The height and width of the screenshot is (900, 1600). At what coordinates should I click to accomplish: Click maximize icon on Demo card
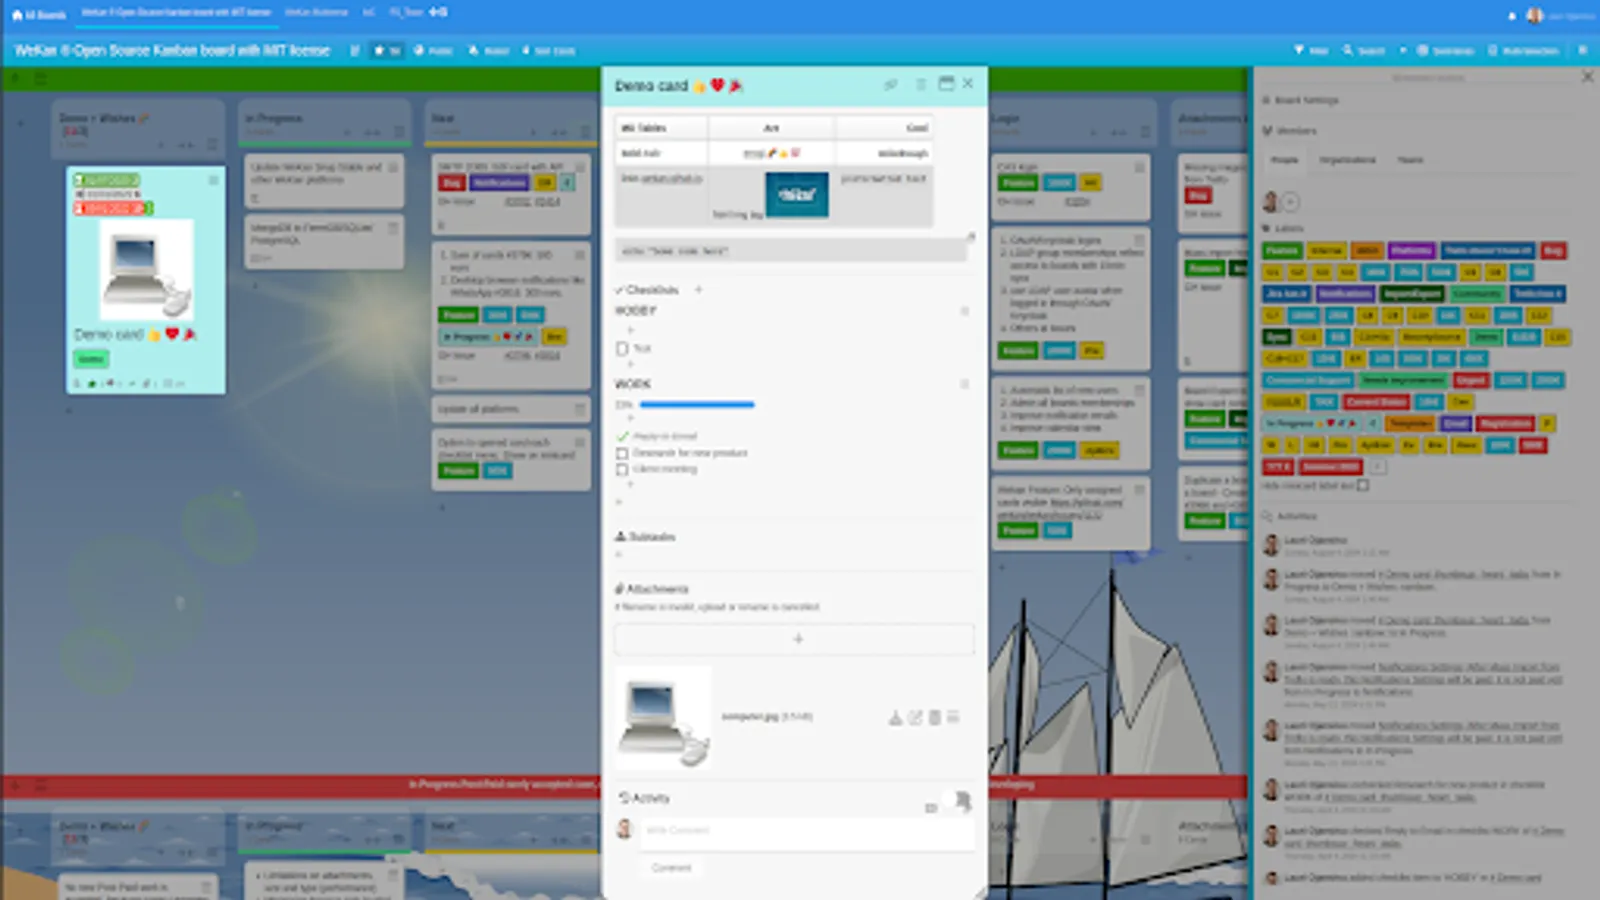(946, 84)
